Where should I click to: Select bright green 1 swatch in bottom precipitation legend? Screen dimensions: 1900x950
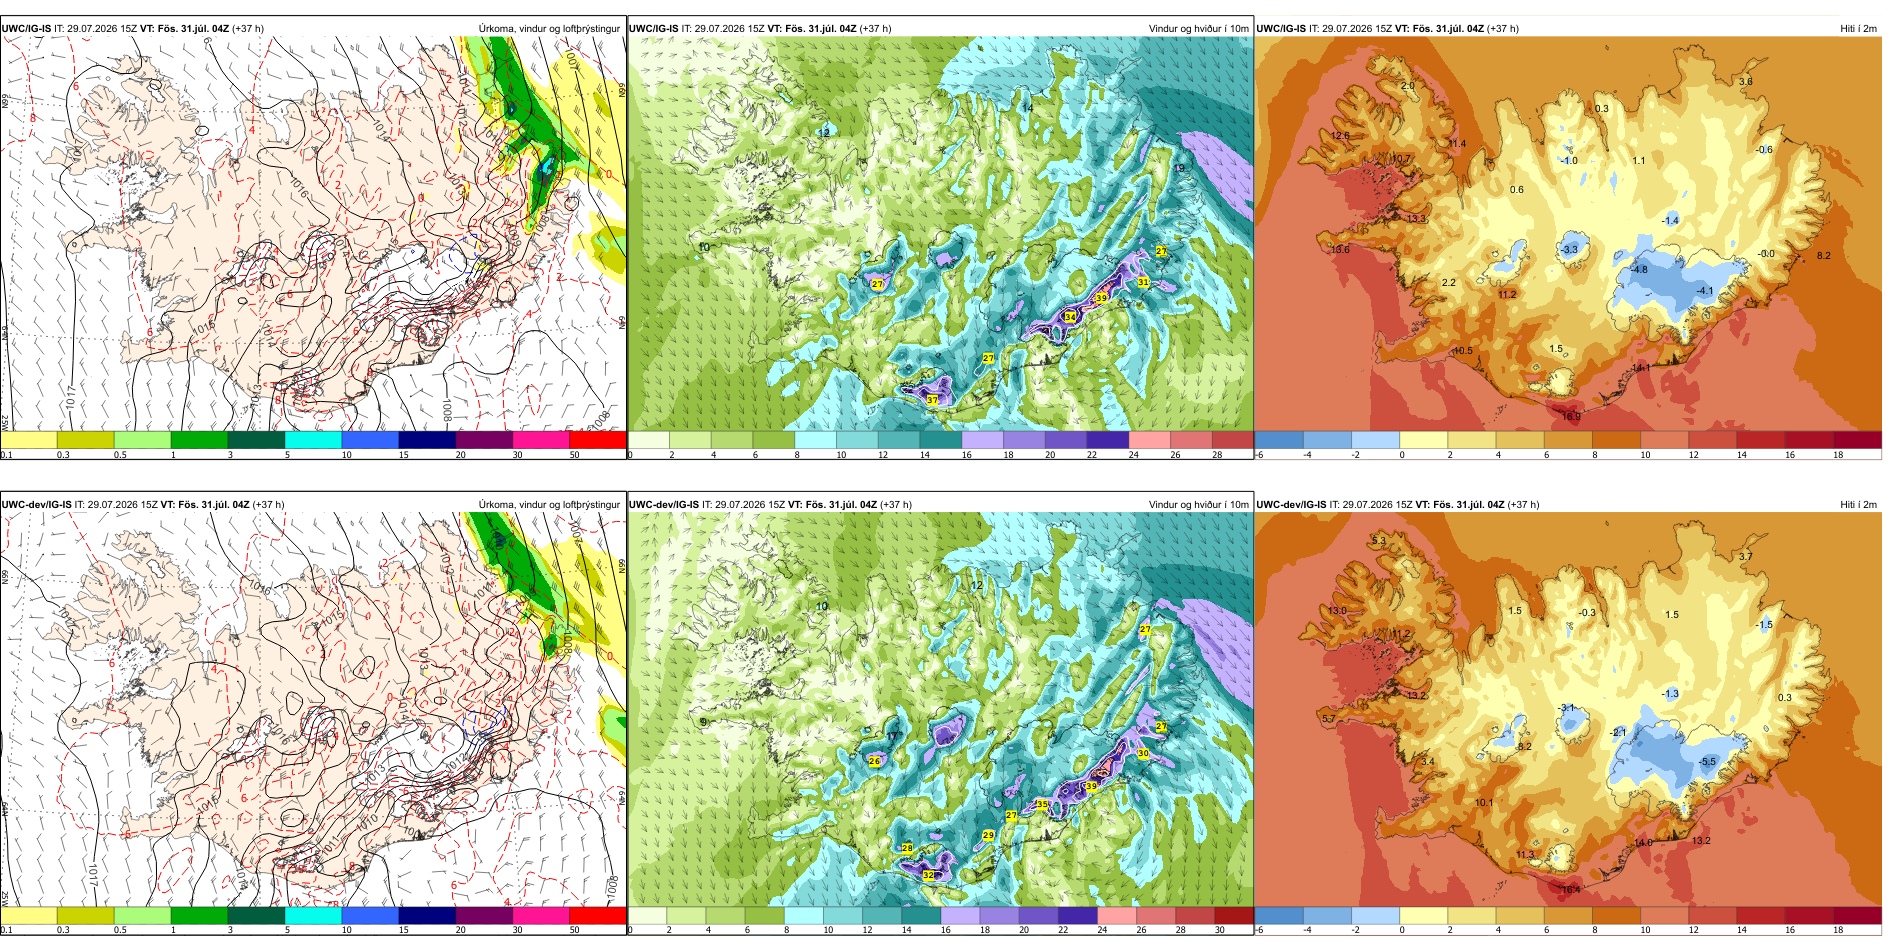(199, 915)
